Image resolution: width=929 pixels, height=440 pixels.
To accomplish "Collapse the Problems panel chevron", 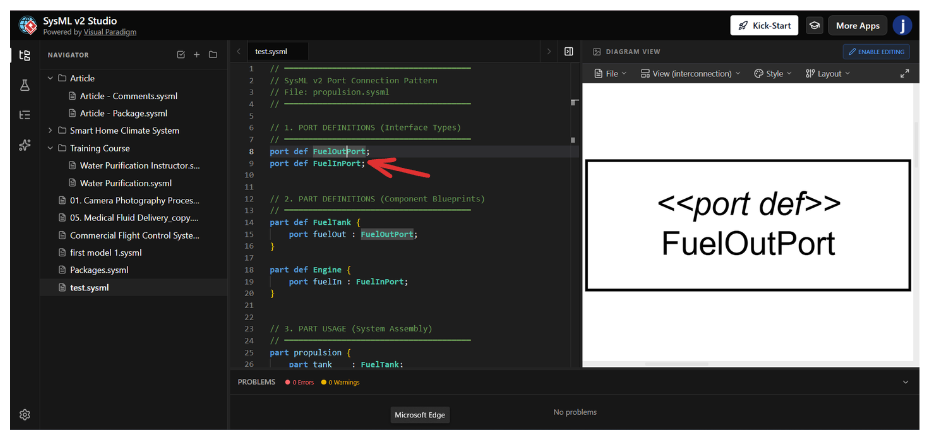I will click(905, 383).
